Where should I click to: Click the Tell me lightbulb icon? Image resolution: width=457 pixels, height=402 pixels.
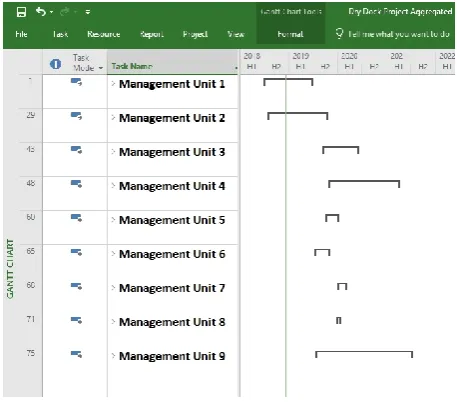(339, 33)
